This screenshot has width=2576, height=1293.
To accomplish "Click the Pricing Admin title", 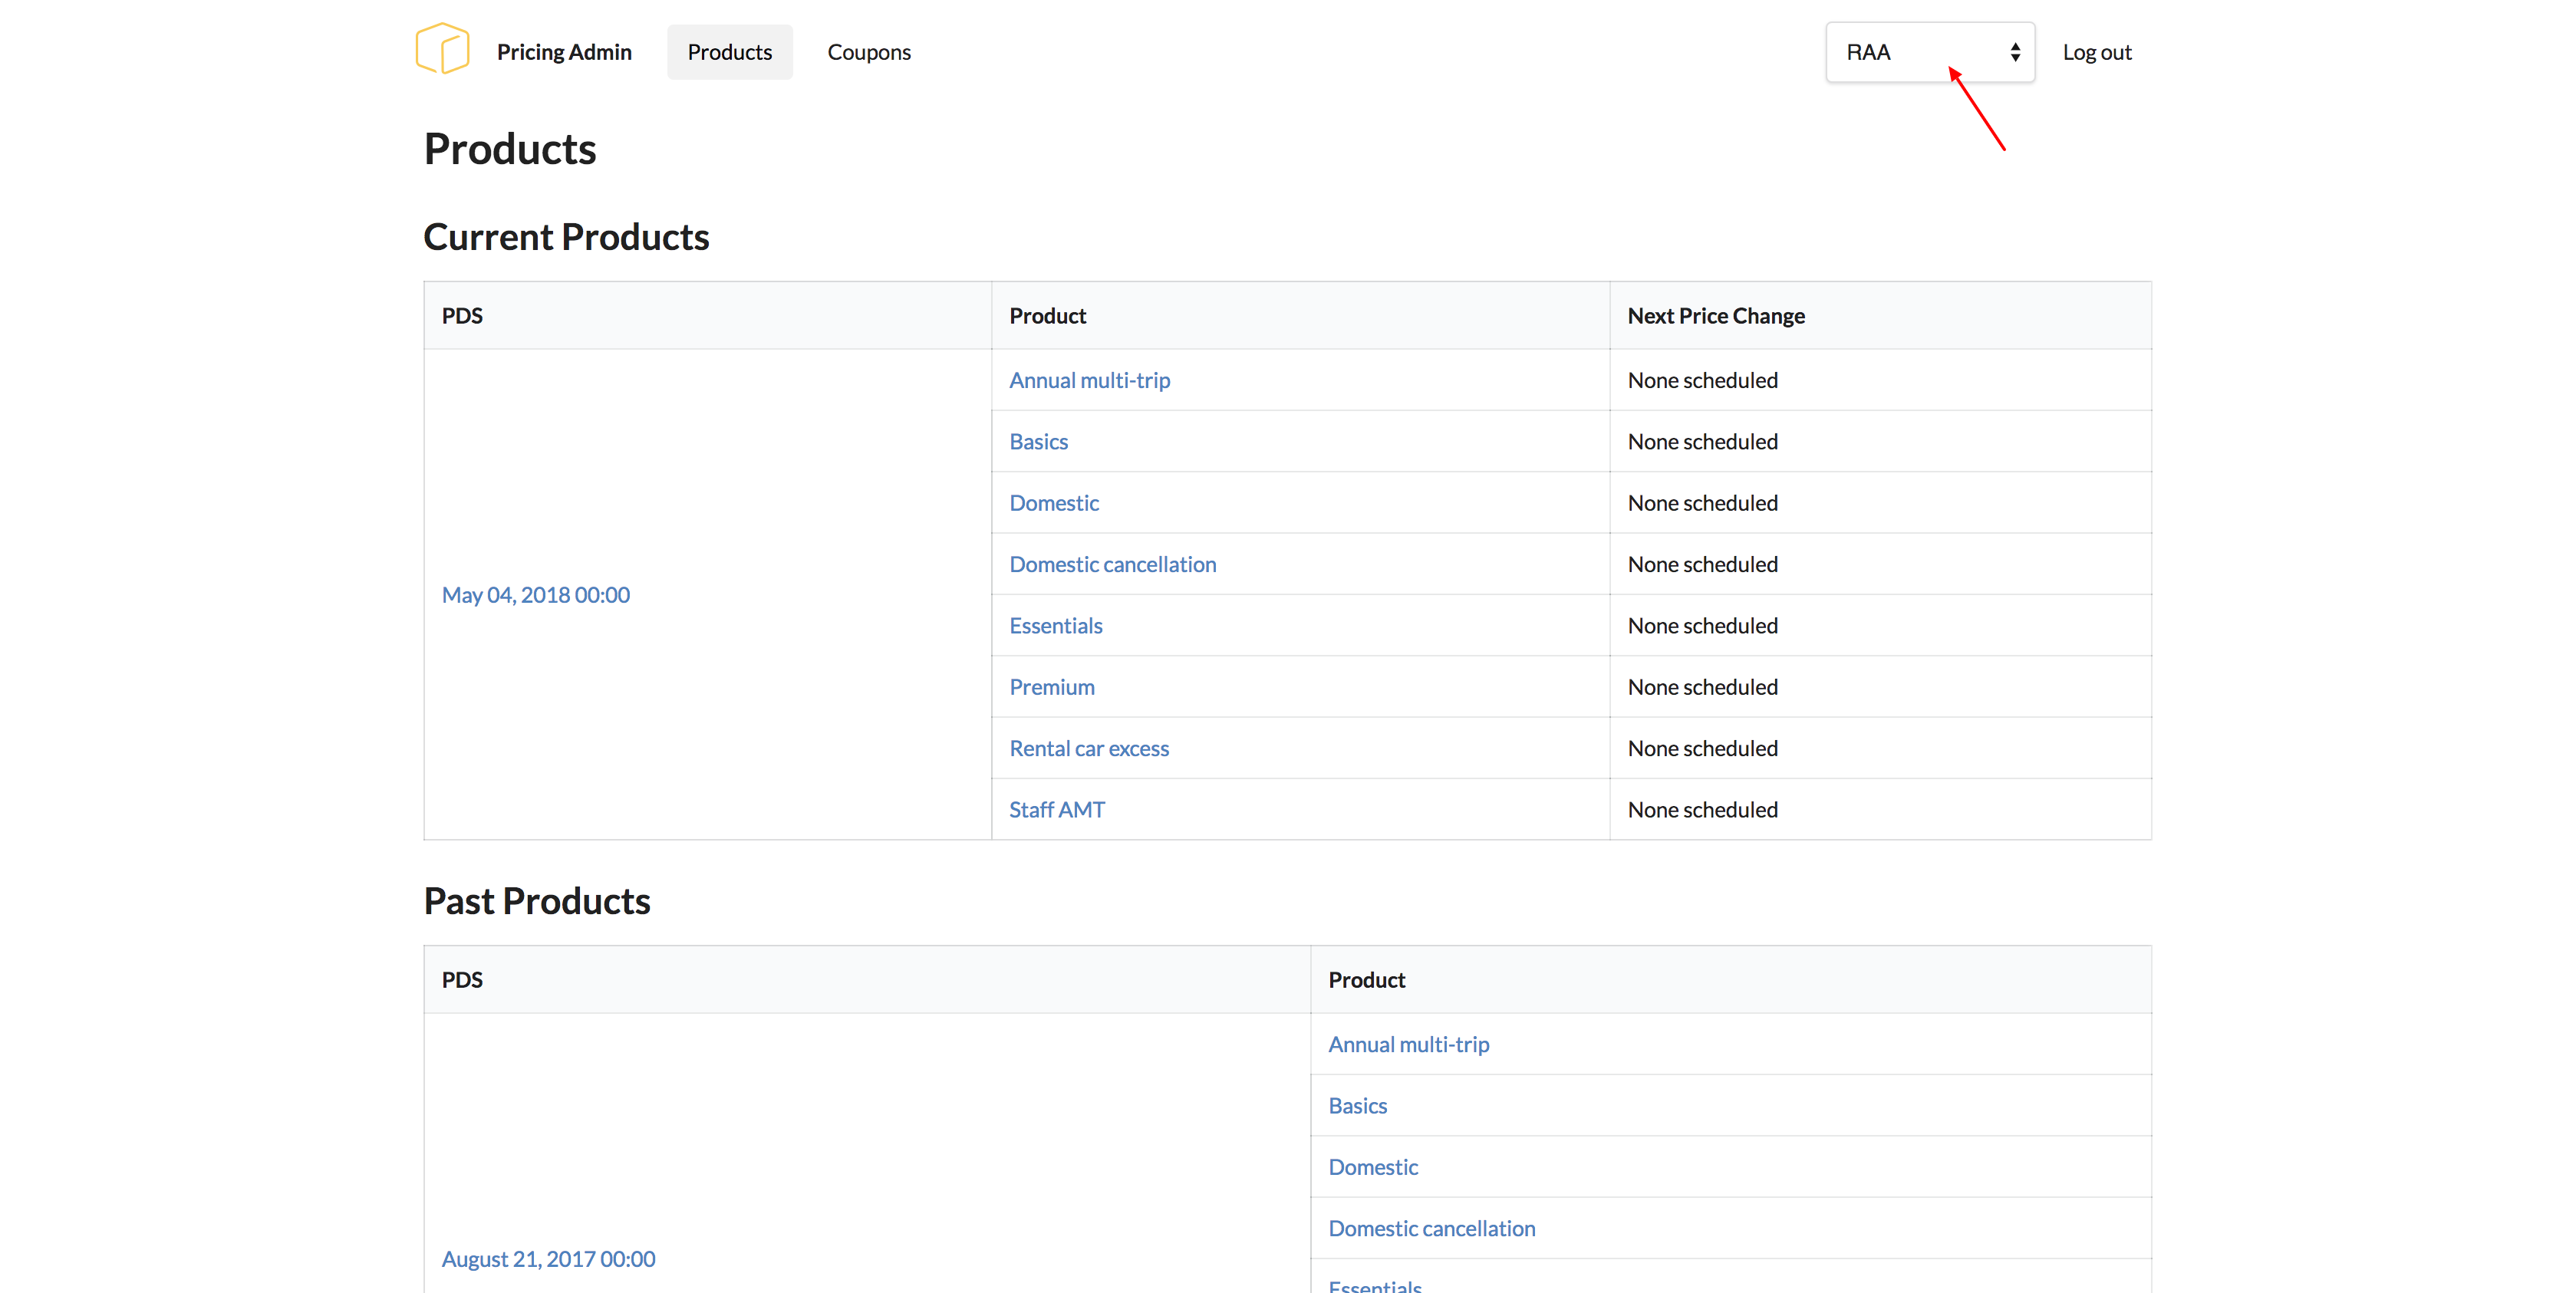I will (564, 52).
